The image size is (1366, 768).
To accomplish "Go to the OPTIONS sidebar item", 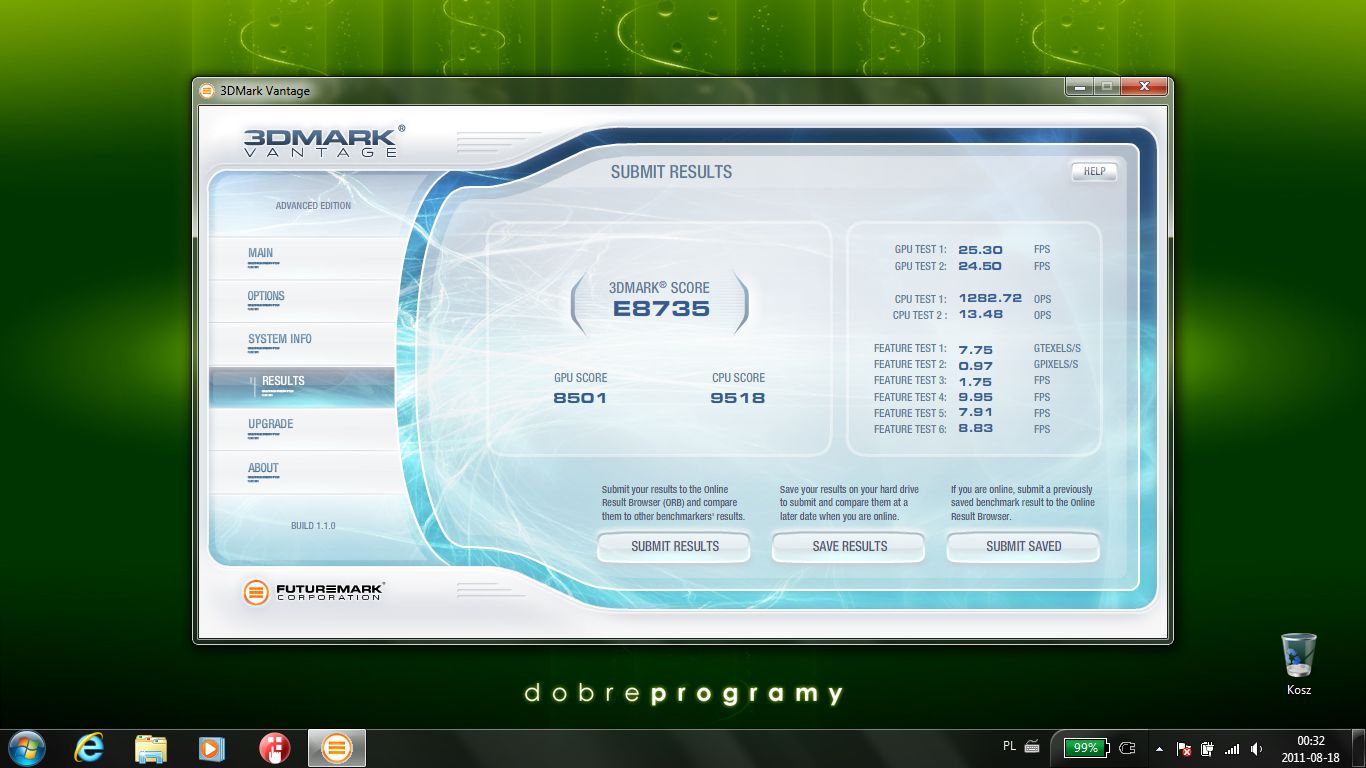I will [302, 300].
